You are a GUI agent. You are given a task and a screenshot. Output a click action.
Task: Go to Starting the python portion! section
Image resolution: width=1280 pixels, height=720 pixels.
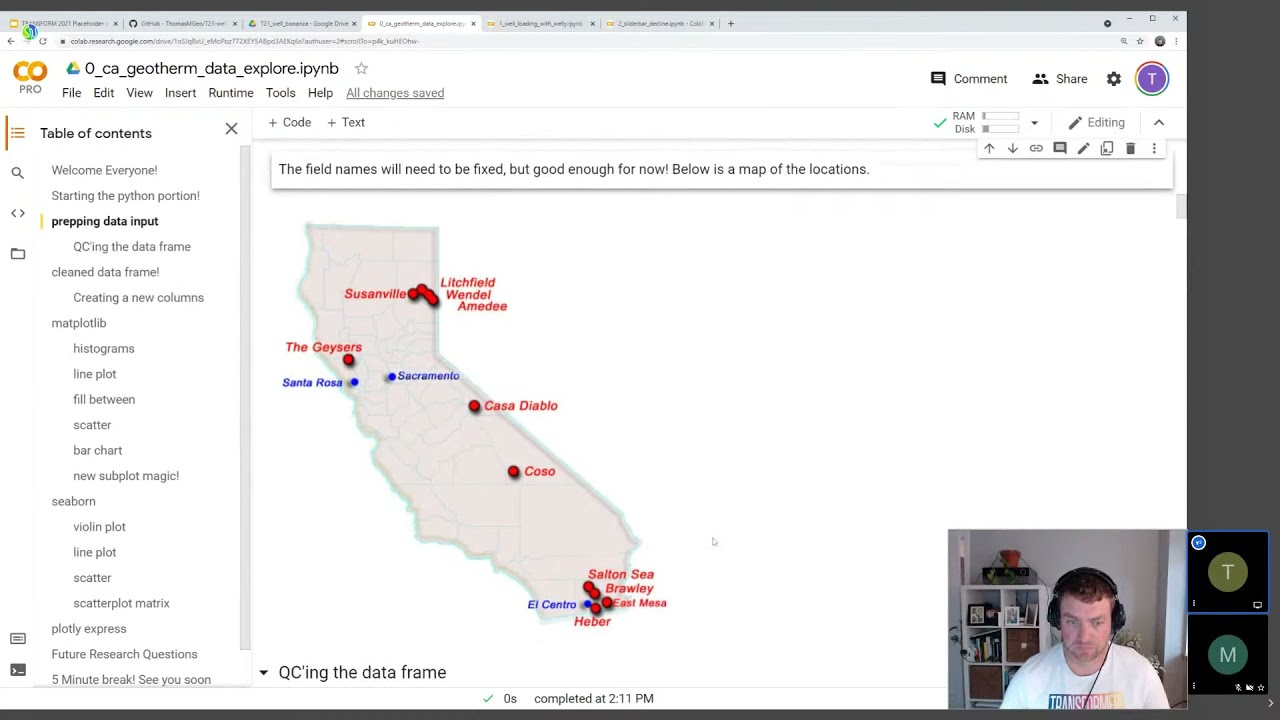coord(125,196)
